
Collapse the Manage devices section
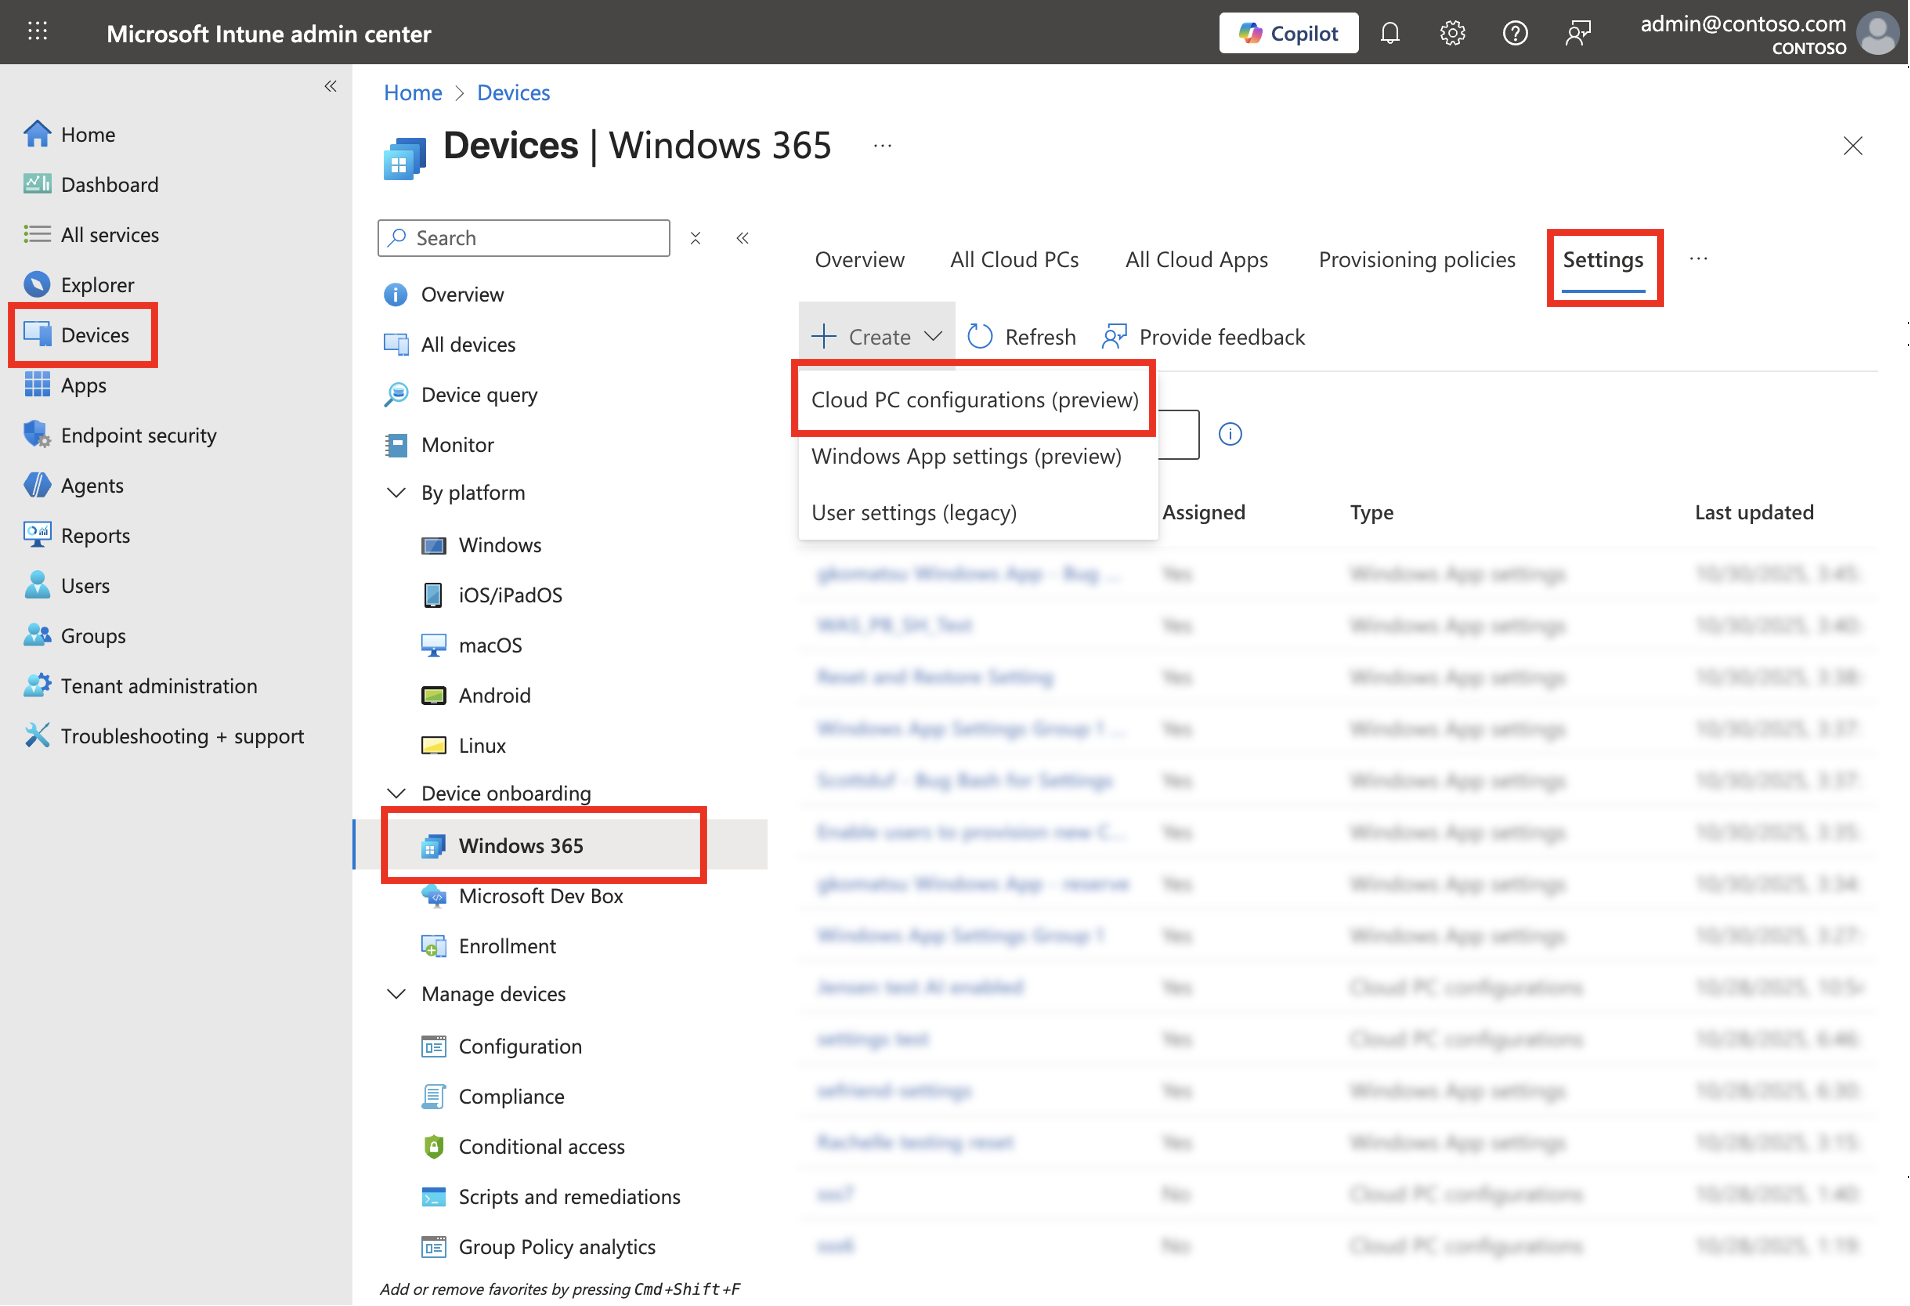(x=396, y=994)
